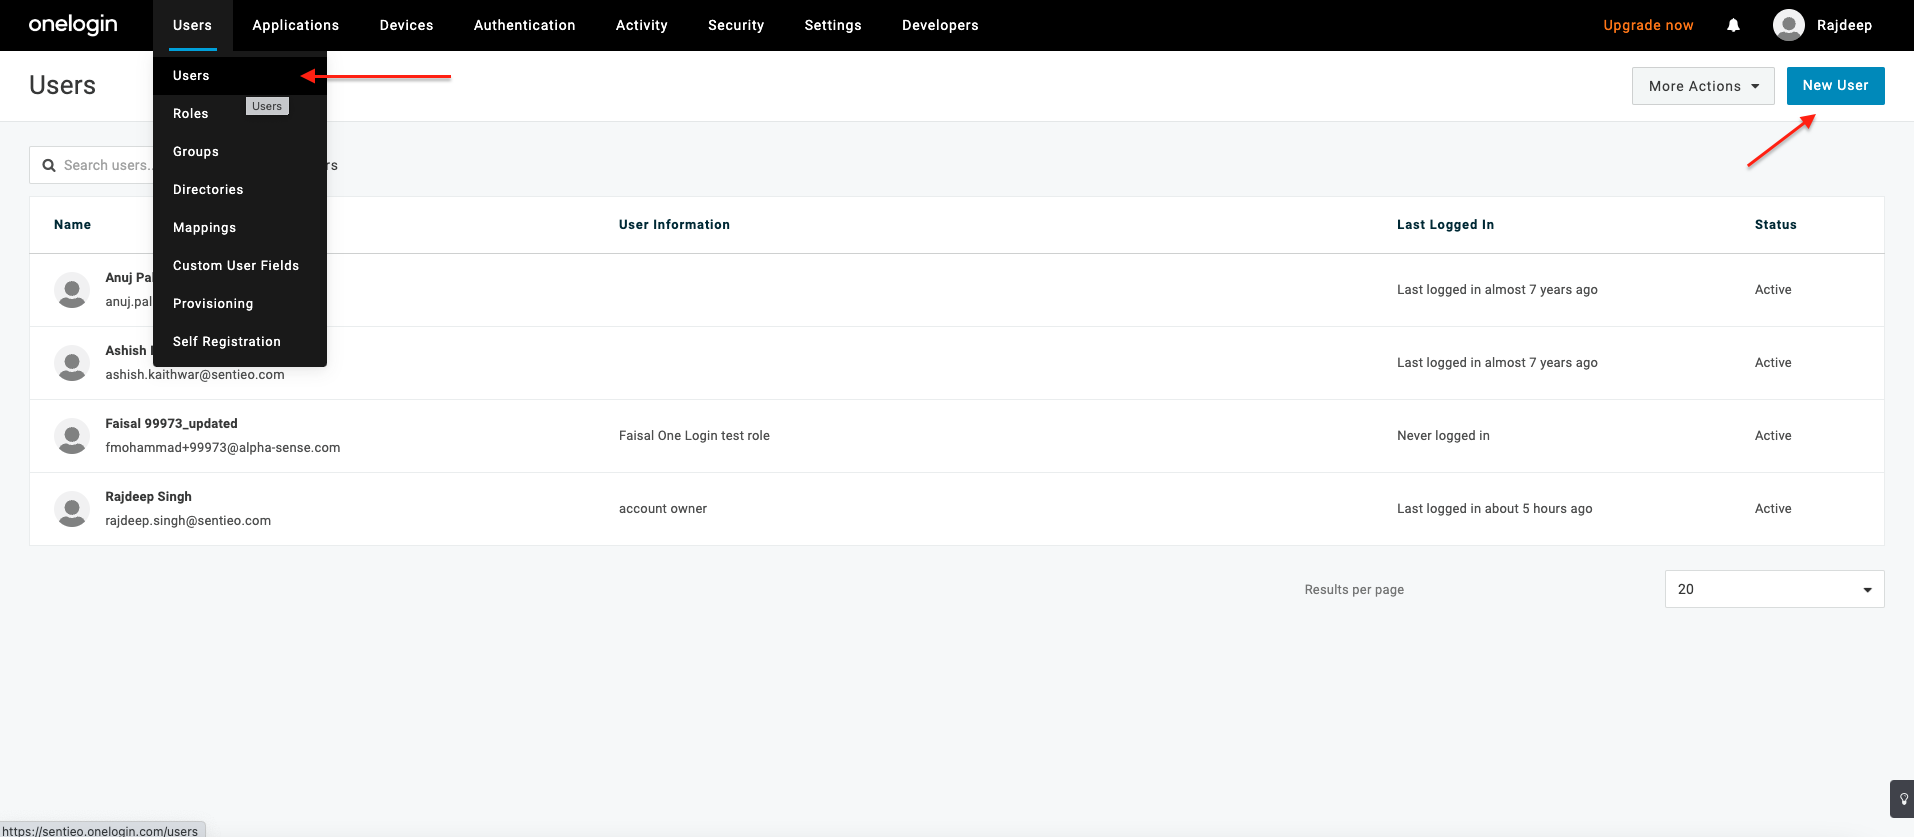The image size is (1914, 837).
Task: Click the search magnifier icon
Action: point(48,165)
